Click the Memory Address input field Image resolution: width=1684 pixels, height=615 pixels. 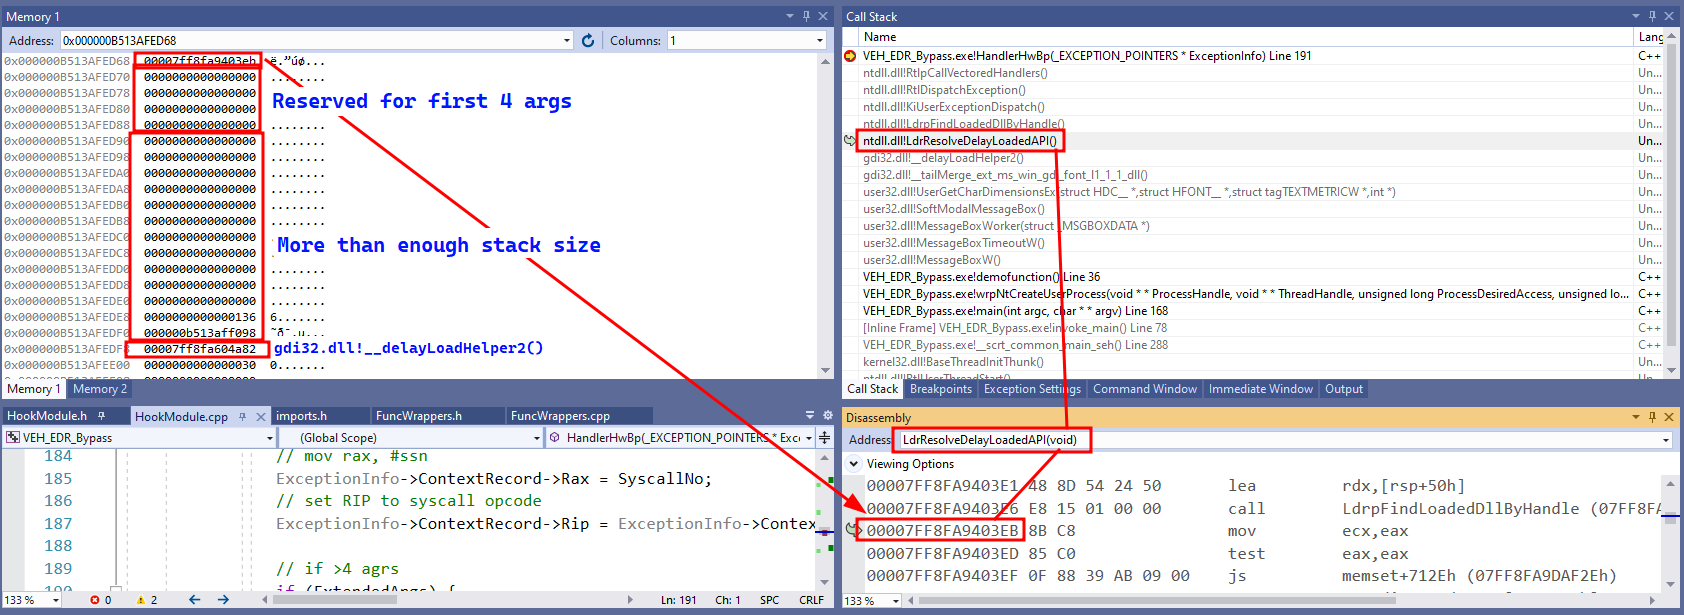(310, 41)
